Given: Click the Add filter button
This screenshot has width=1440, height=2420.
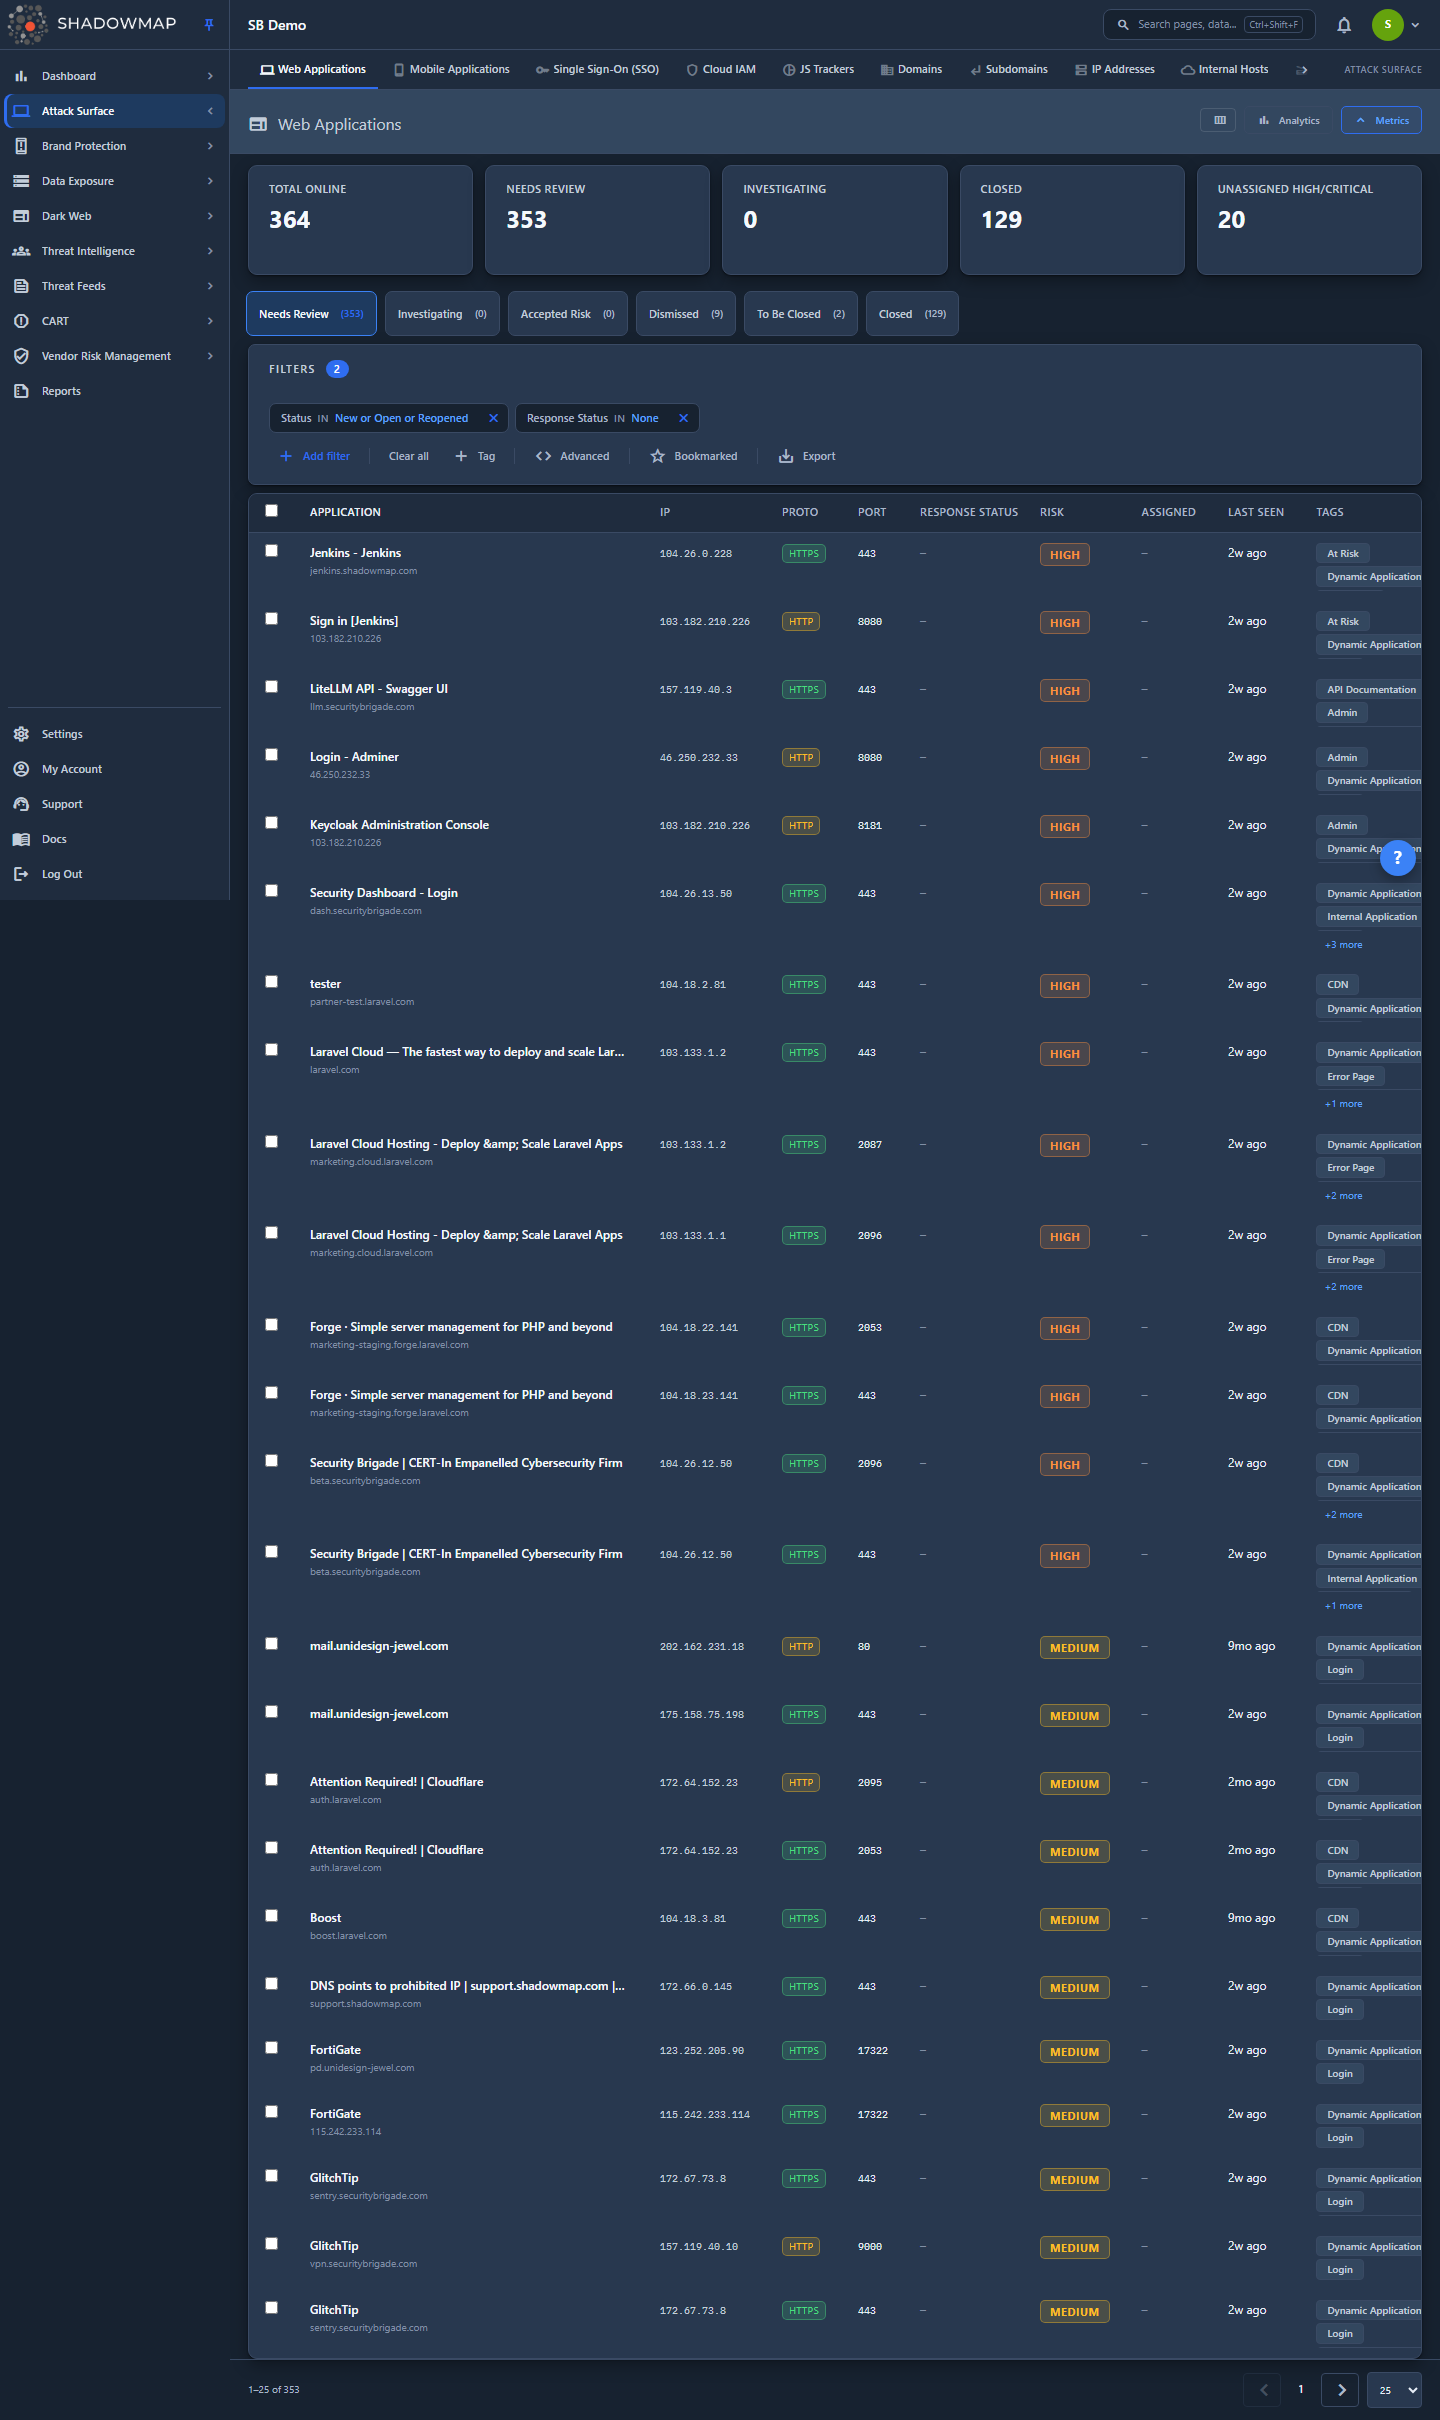Looking at the screenshot, I should 314,456.
